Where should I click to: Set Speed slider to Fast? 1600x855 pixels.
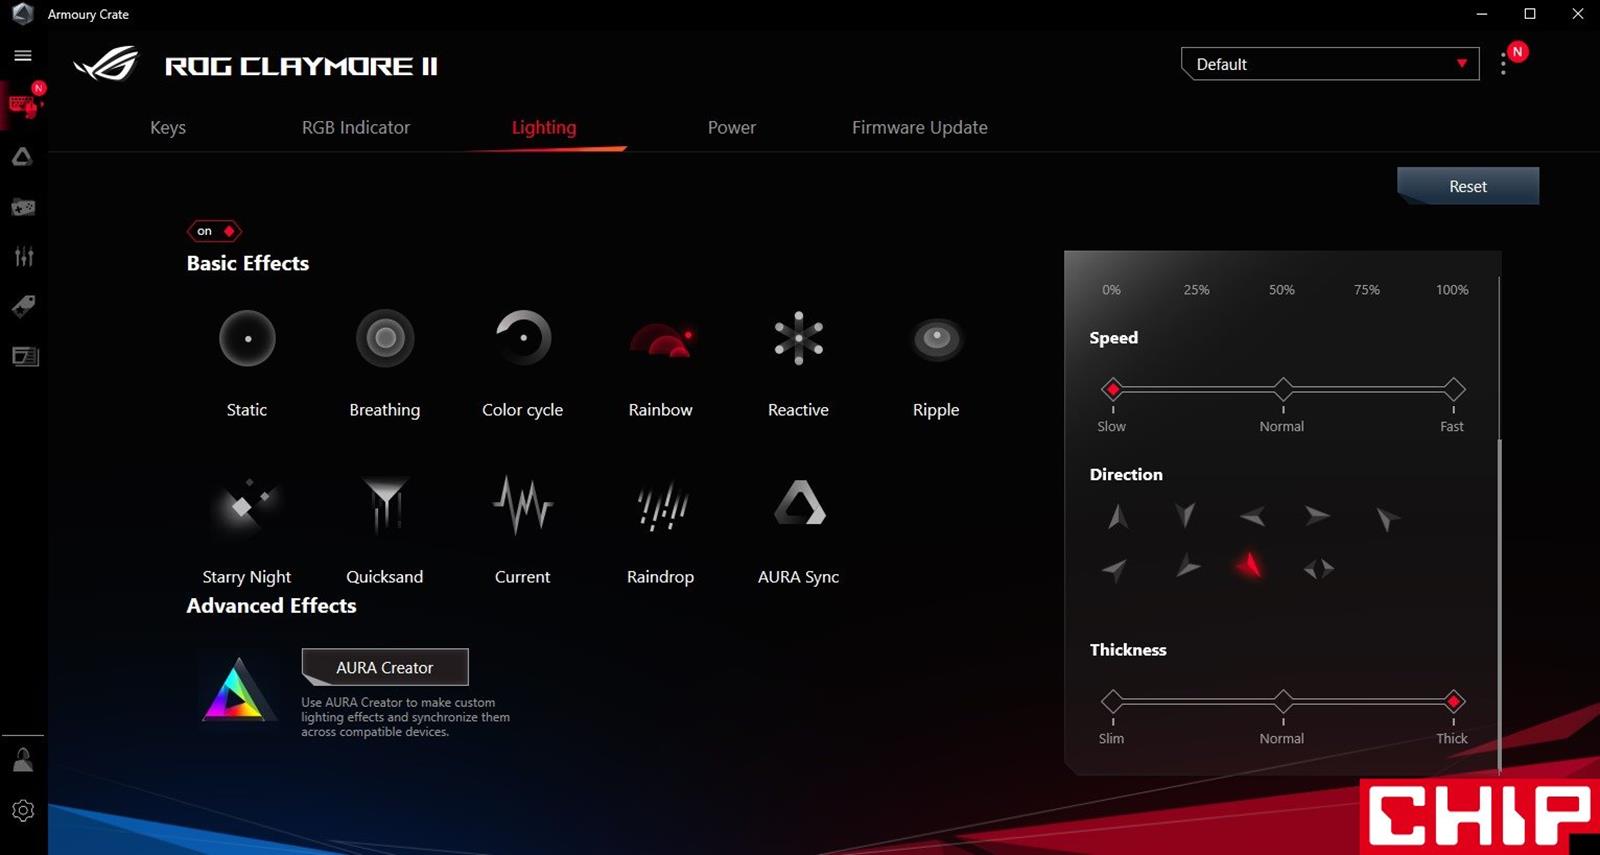click(1454, 389)
